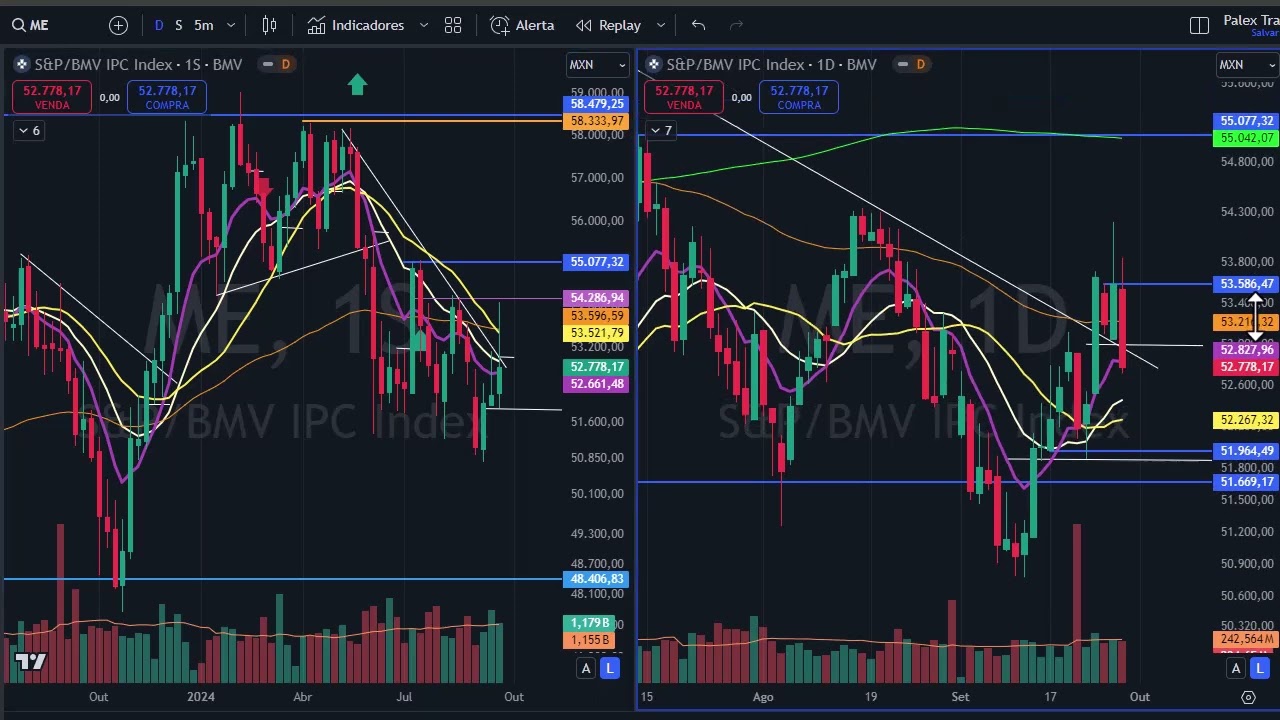Image resolution: width=1280 pixels, height=720 pixels.
Task: Click the 52.267,32 yellow label on daily chart
Action: 1246,420
